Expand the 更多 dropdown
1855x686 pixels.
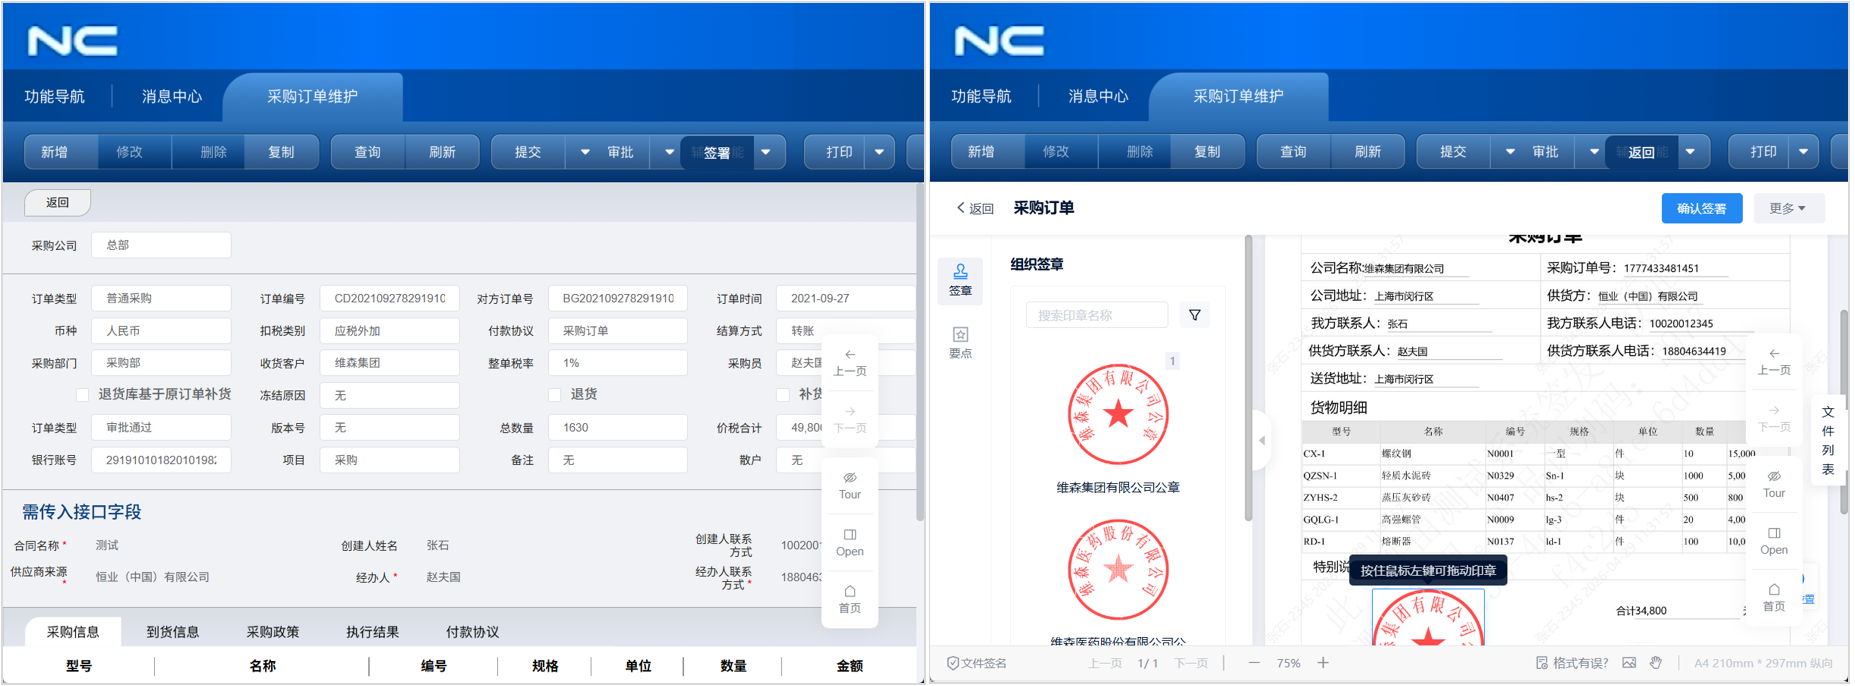coord(1787,209)
